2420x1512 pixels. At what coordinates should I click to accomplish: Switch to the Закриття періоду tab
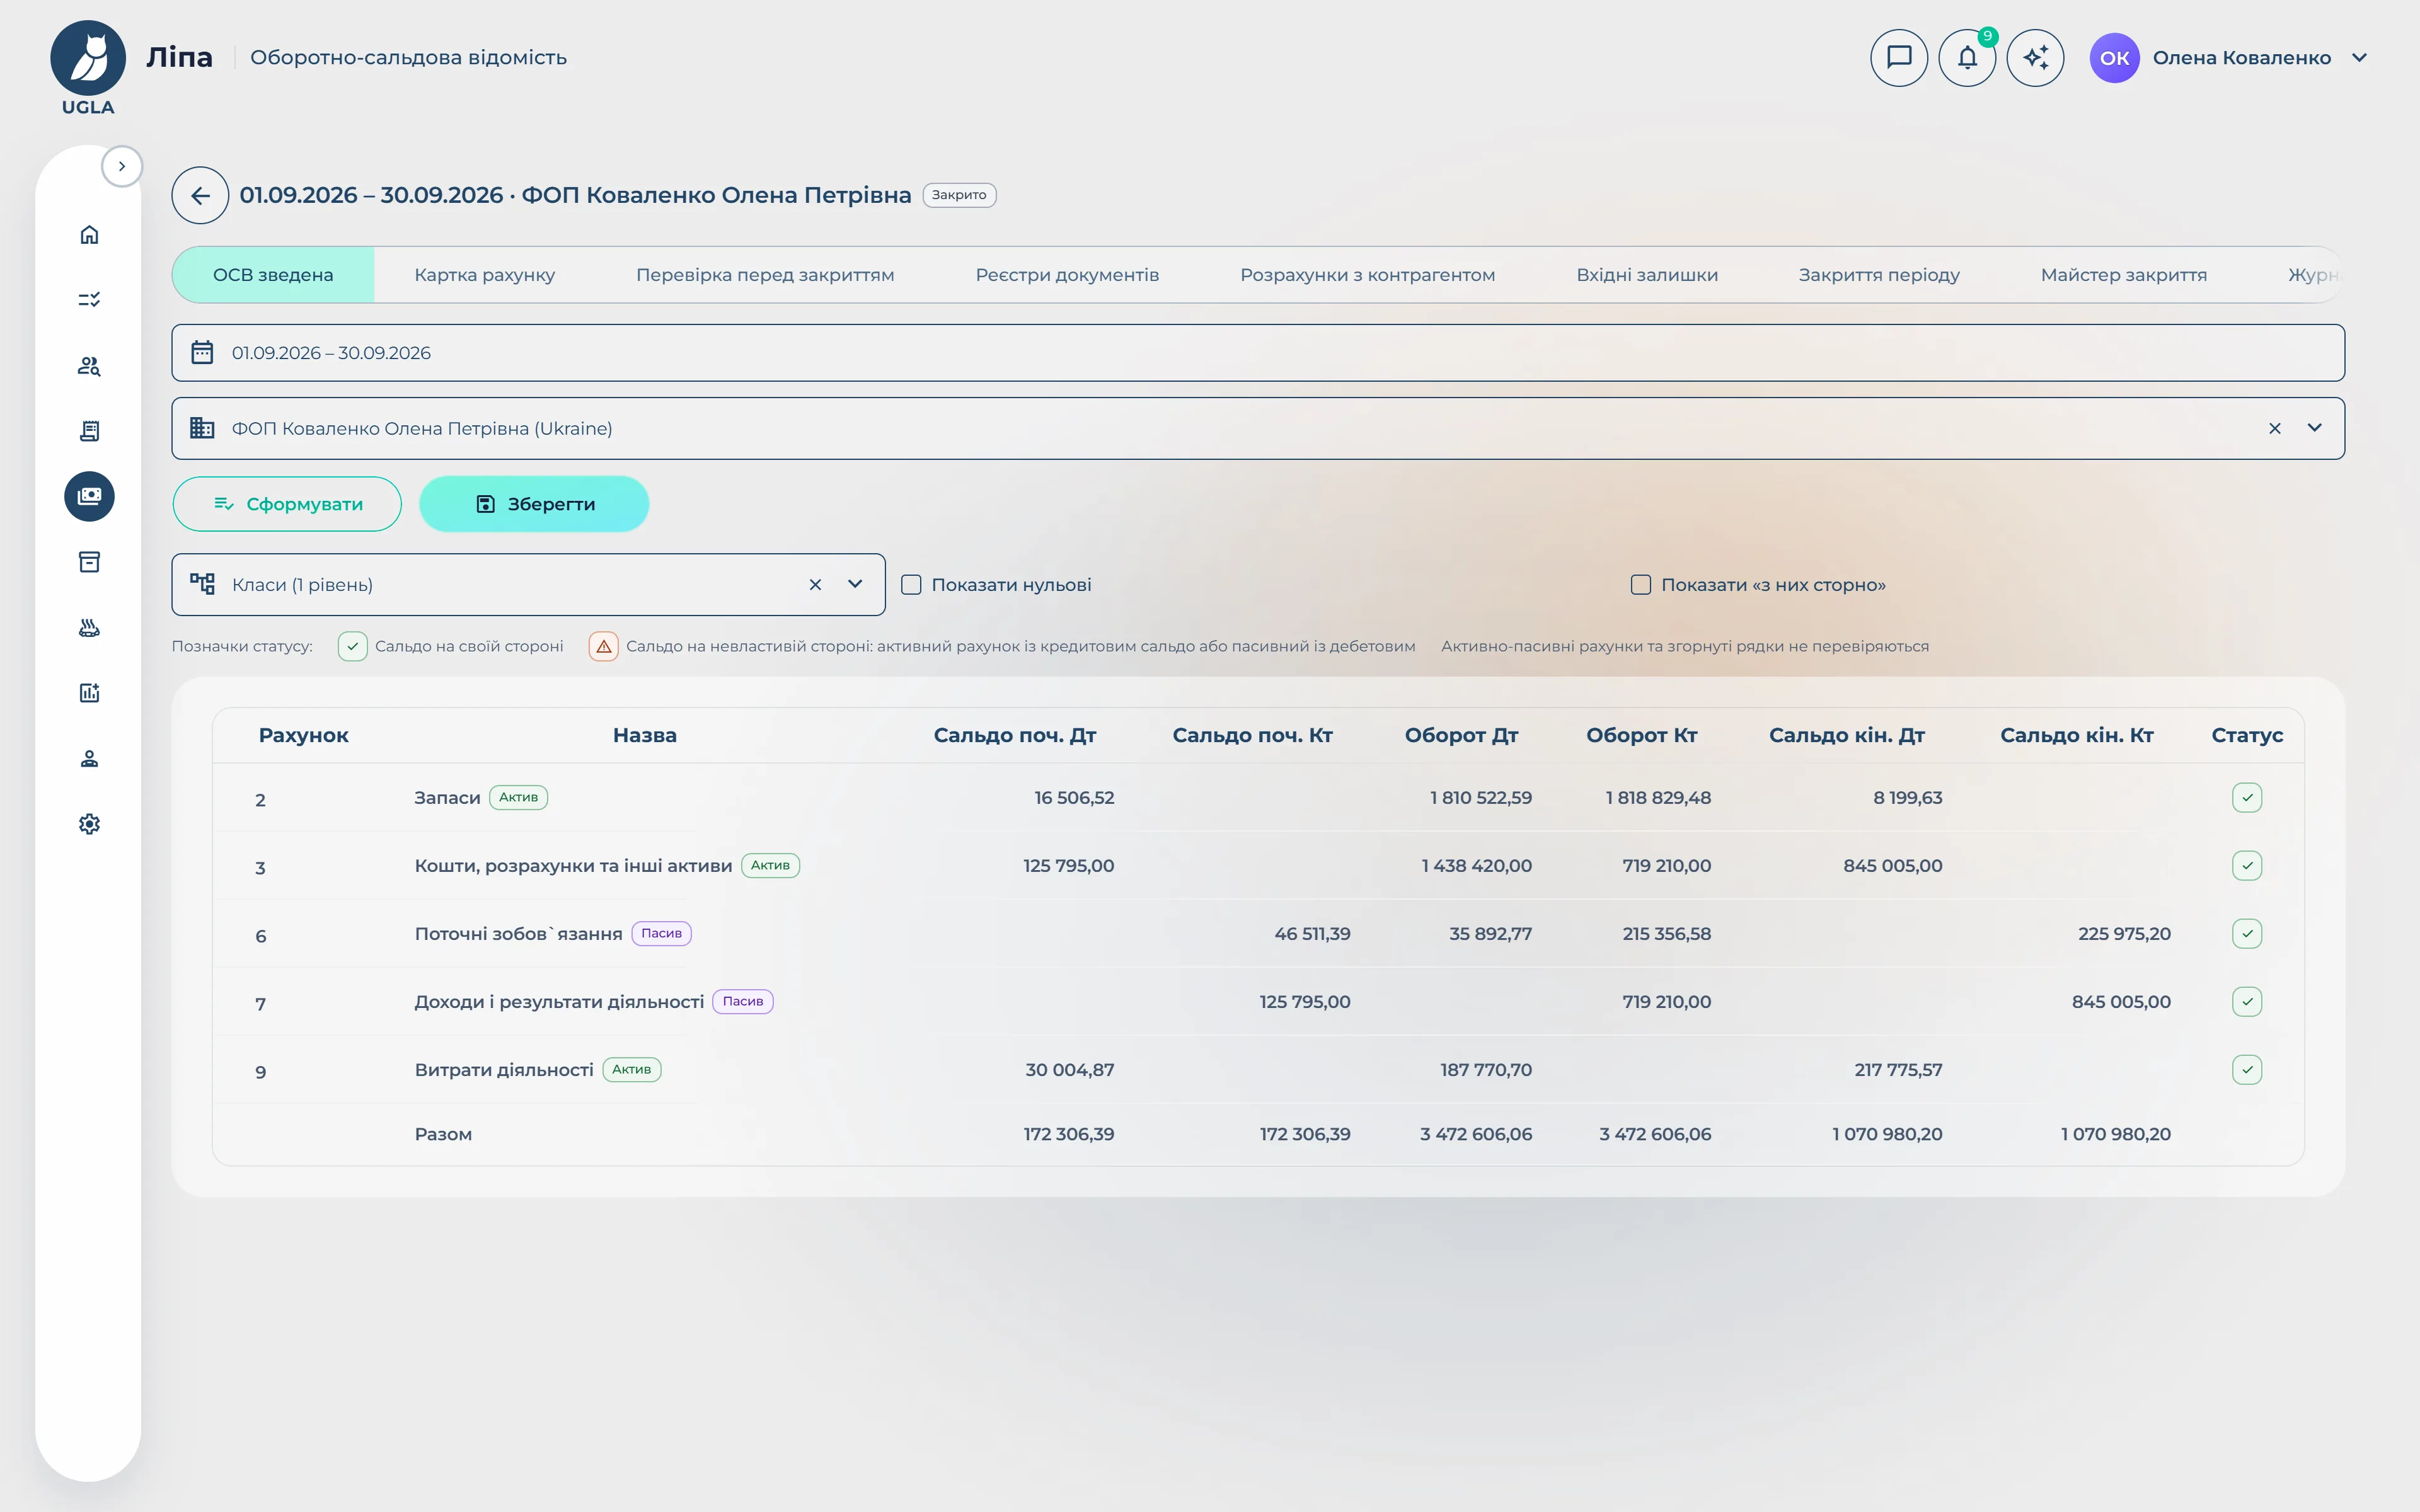pyautogui.click(x=1878, y=275)
